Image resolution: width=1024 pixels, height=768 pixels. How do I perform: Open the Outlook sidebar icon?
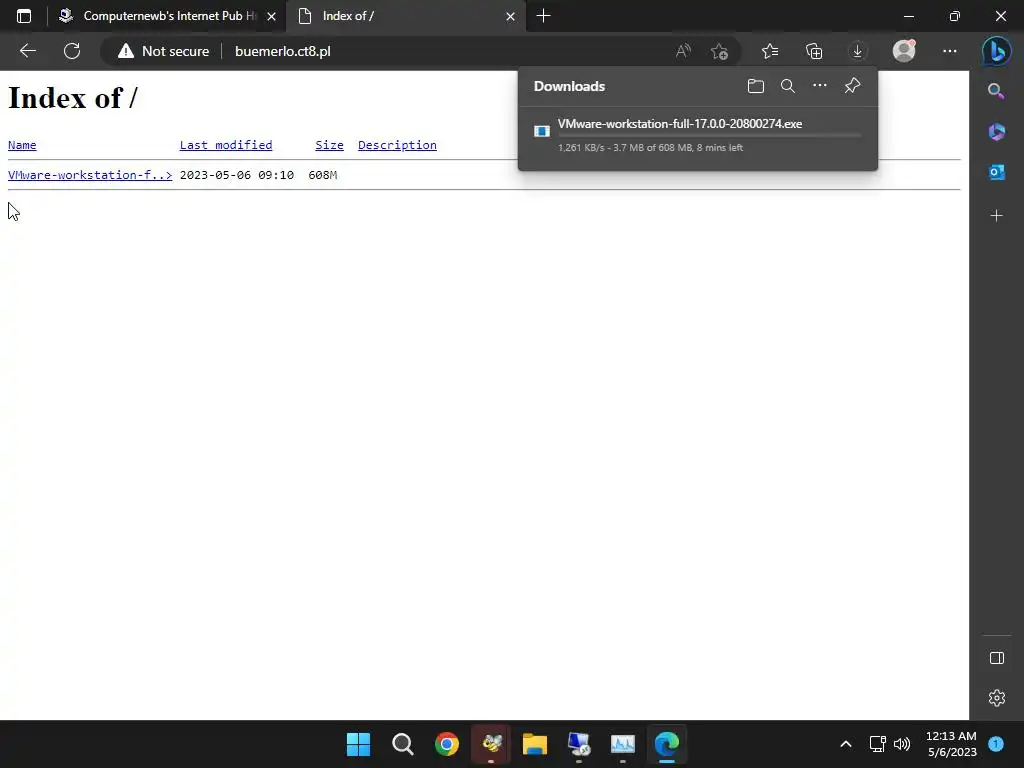(x=997, y=172)
